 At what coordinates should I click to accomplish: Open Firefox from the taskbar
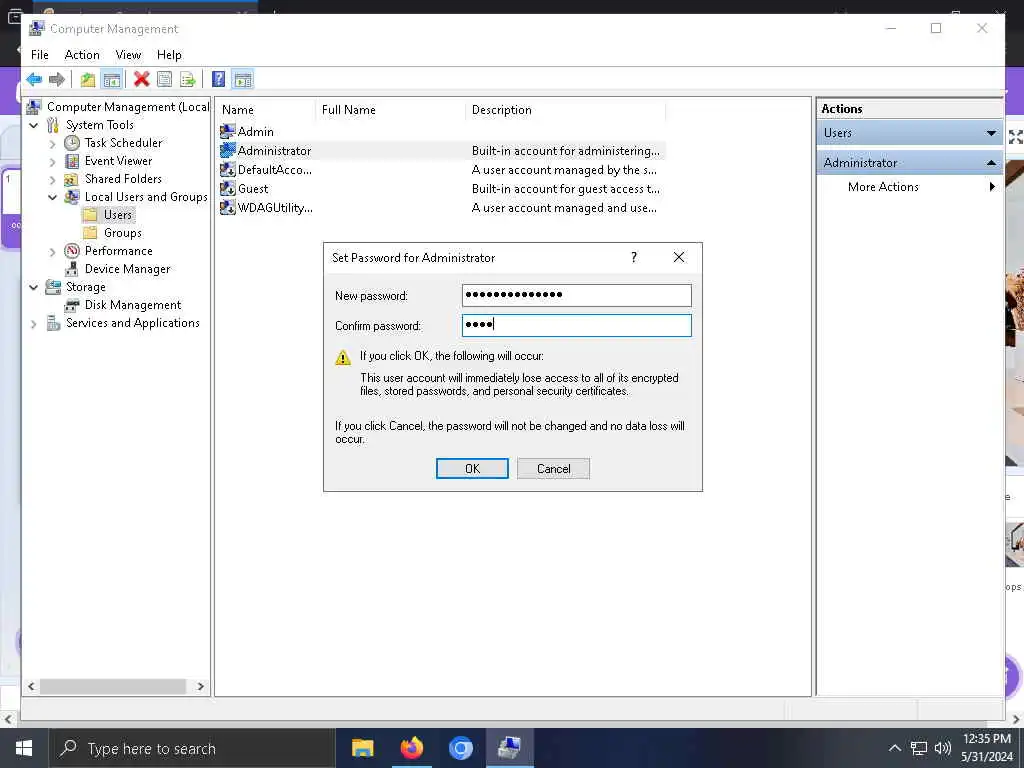point(411,748)
